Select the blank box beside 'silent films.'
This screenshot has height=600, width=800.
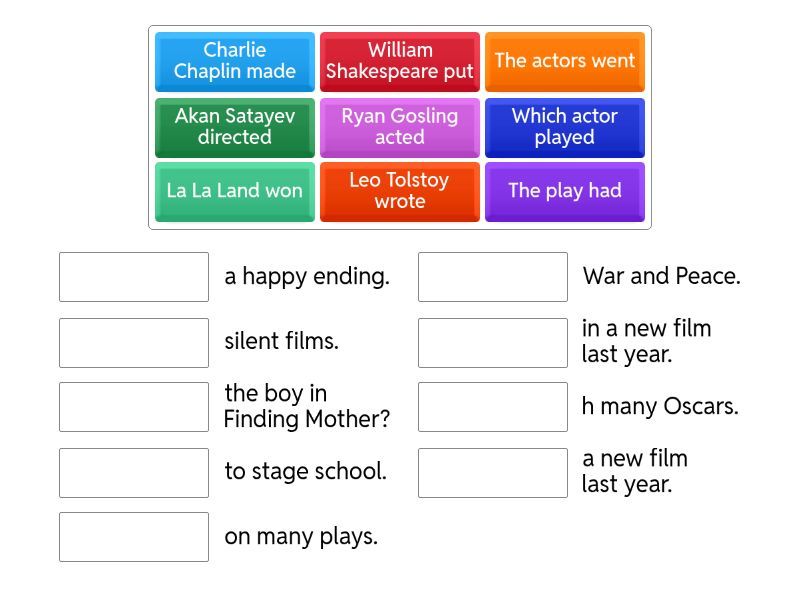pyautogui.click(x=134, y=342)
